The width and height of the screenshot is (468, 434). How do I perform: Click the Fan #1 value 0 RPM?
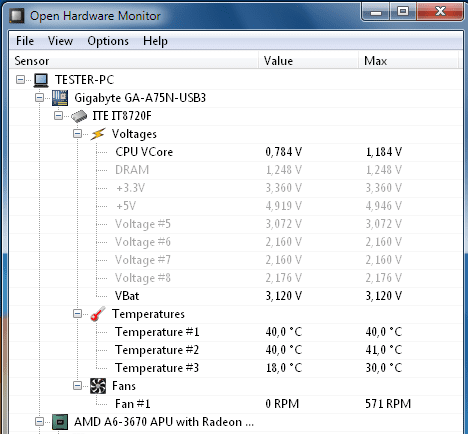pyautogui.click(x=282, y=404)
